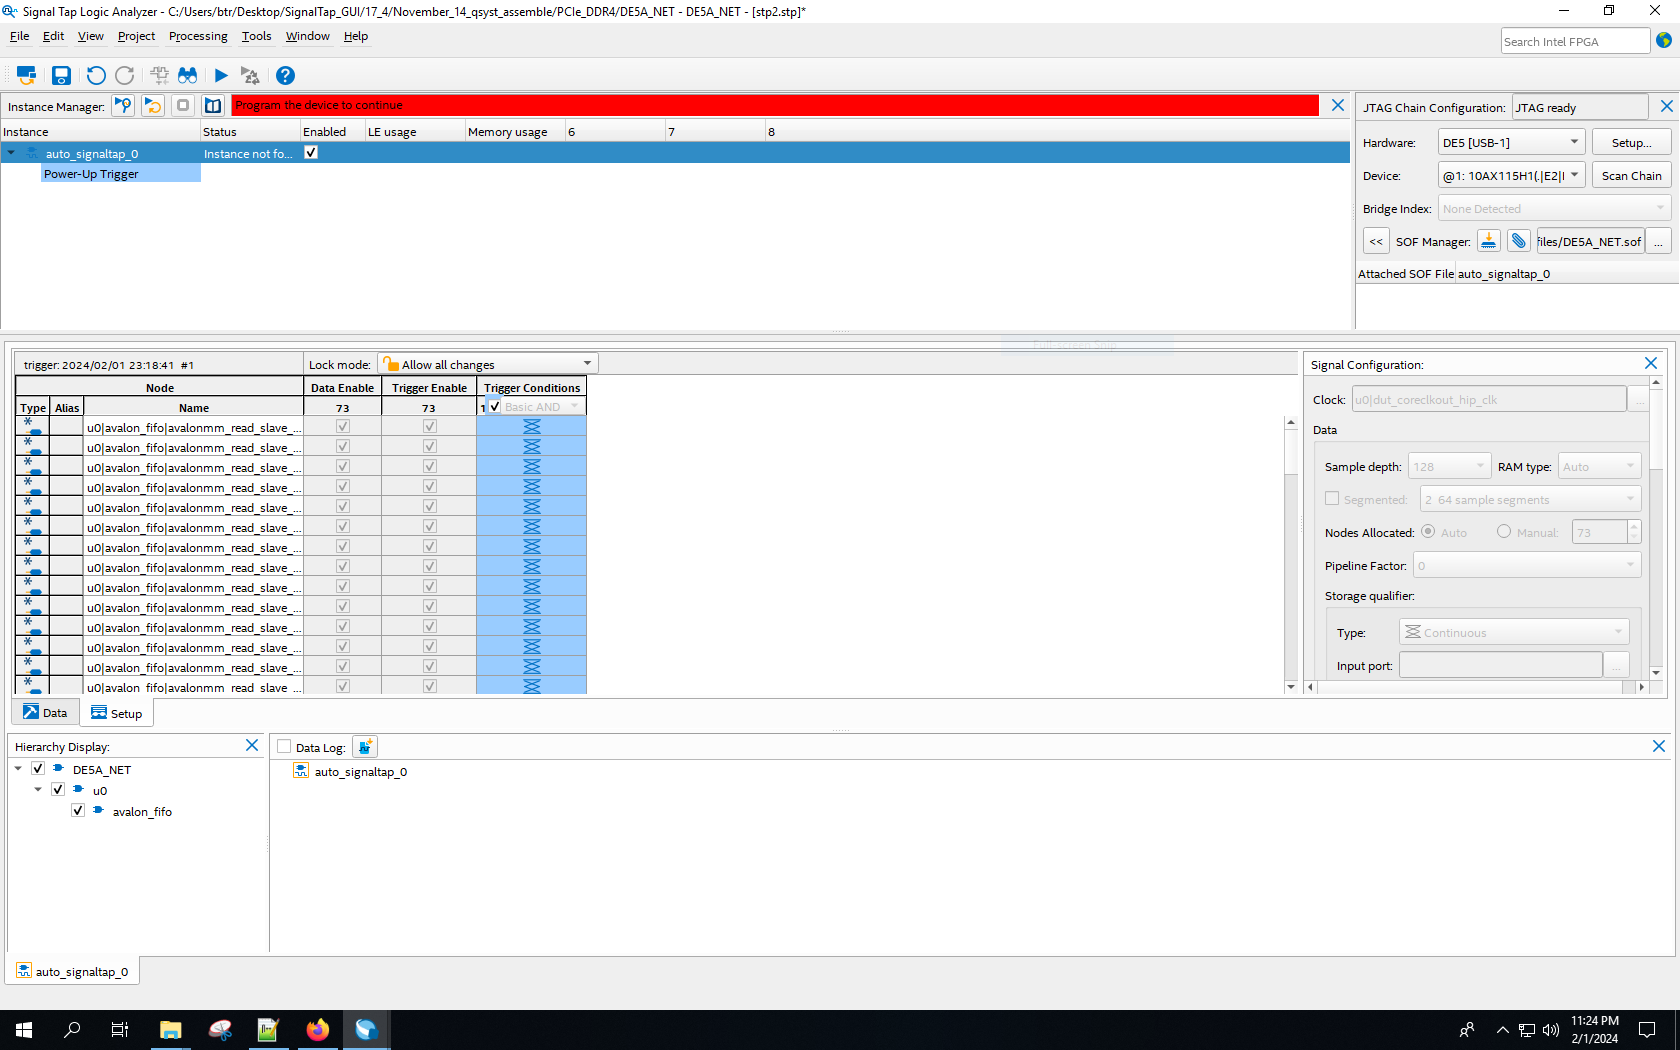Click the Stop Analysis icon

(183, 106)
